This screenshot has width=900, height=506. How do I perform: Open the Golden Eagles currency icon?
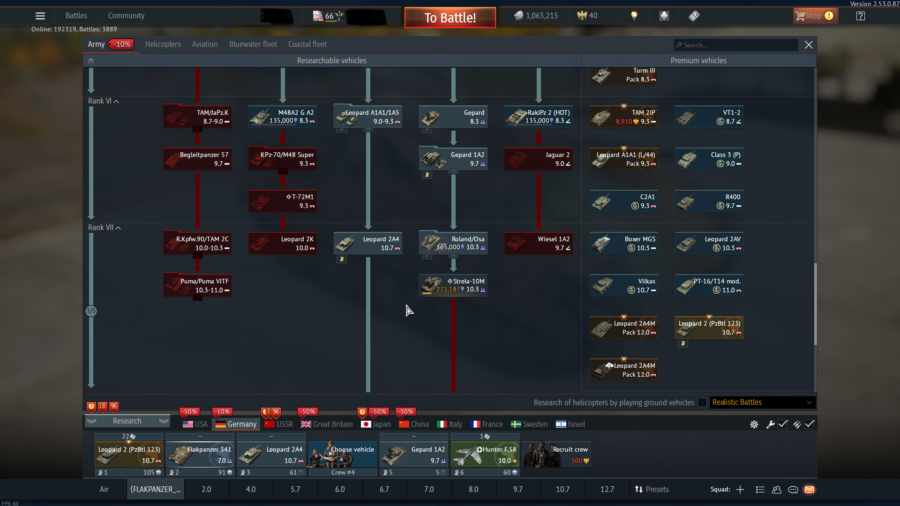coord(582,16)
